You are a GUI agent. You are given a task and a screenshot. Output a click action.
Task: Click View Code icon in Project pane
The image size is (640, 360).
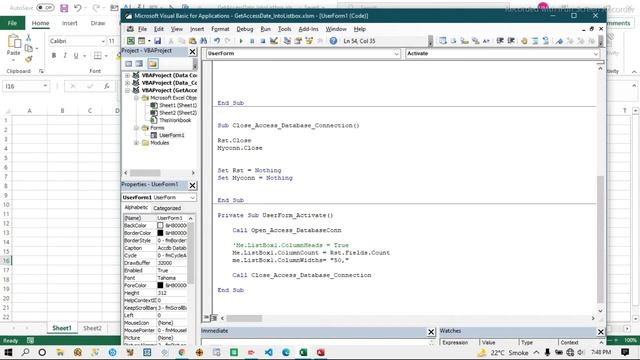click(129, 64)
